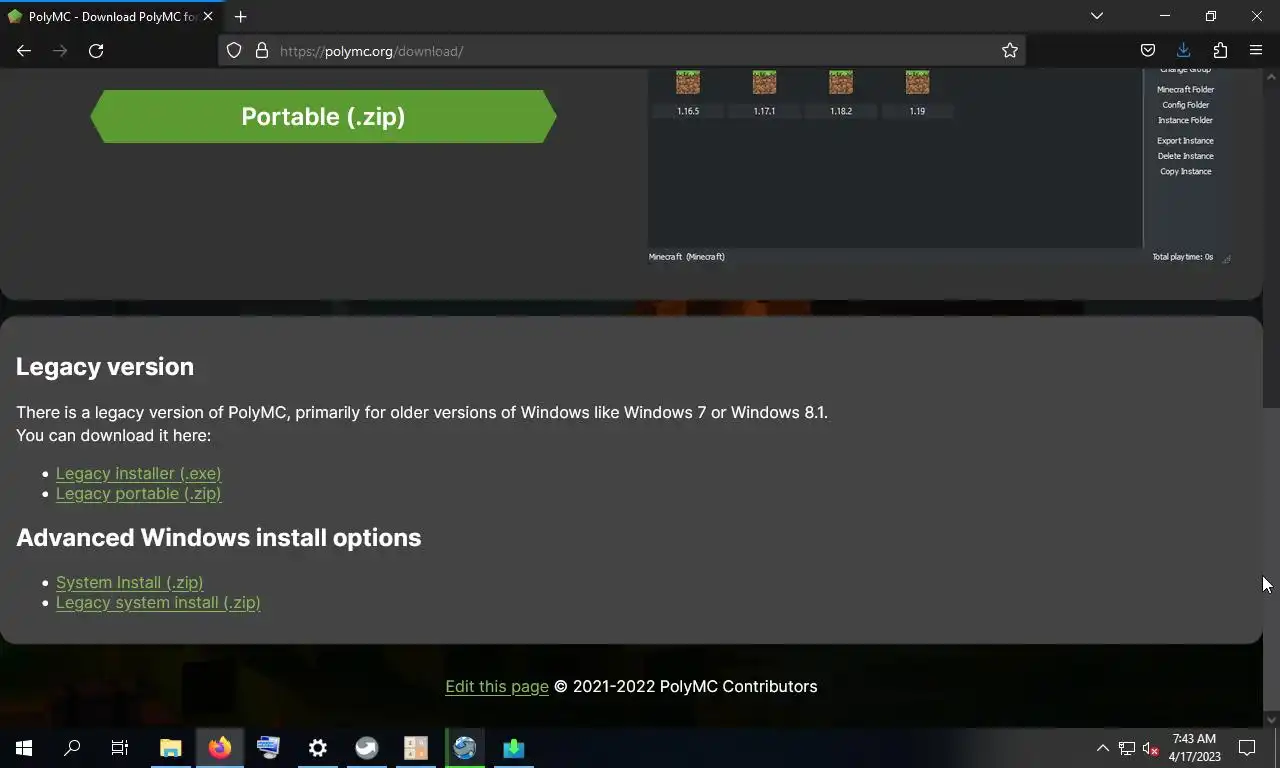
Task: Go back to the previous page
Action: point(24,51)
